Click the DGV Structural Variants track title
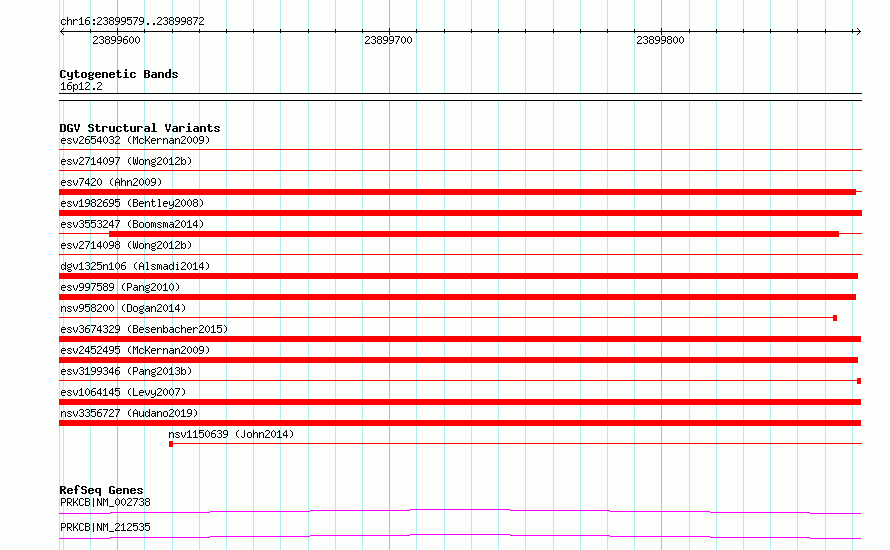890x550 pixels. [x=140, y=128]
